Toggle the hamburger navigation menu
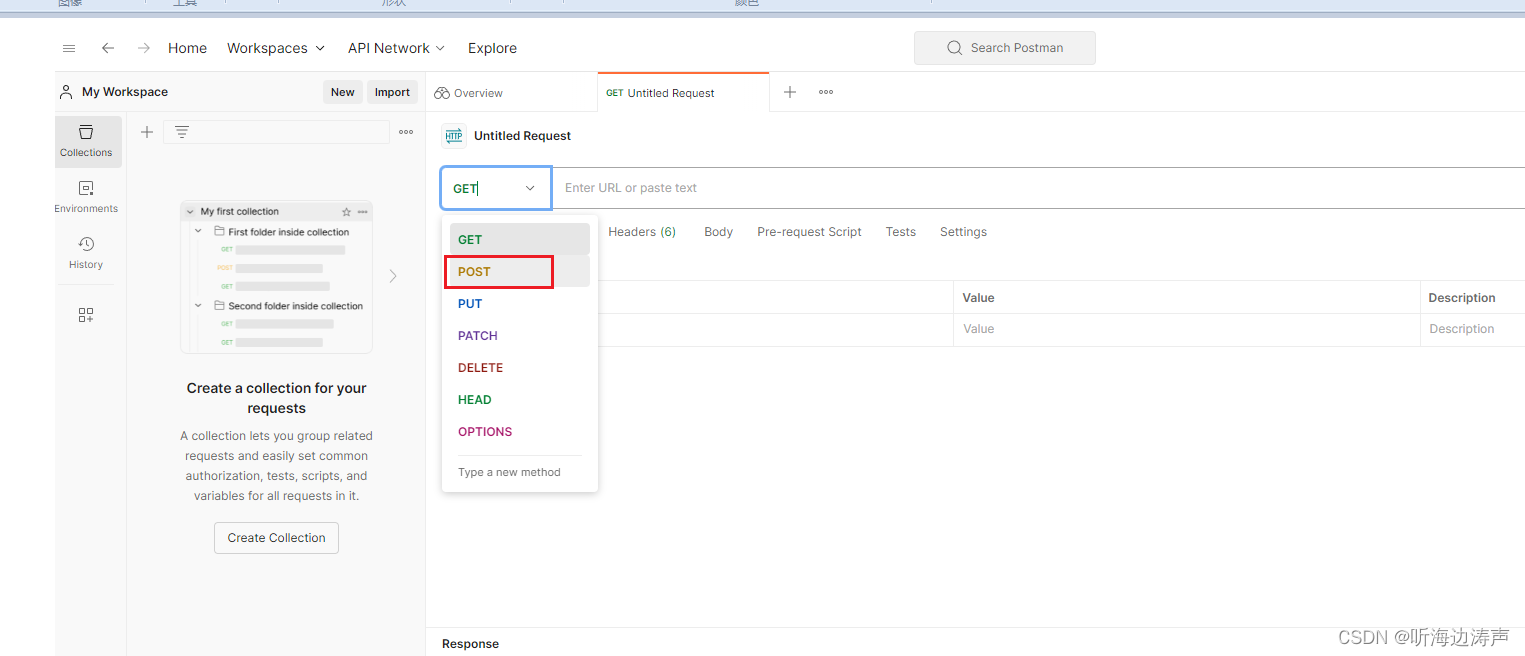 tap(68, 47)
